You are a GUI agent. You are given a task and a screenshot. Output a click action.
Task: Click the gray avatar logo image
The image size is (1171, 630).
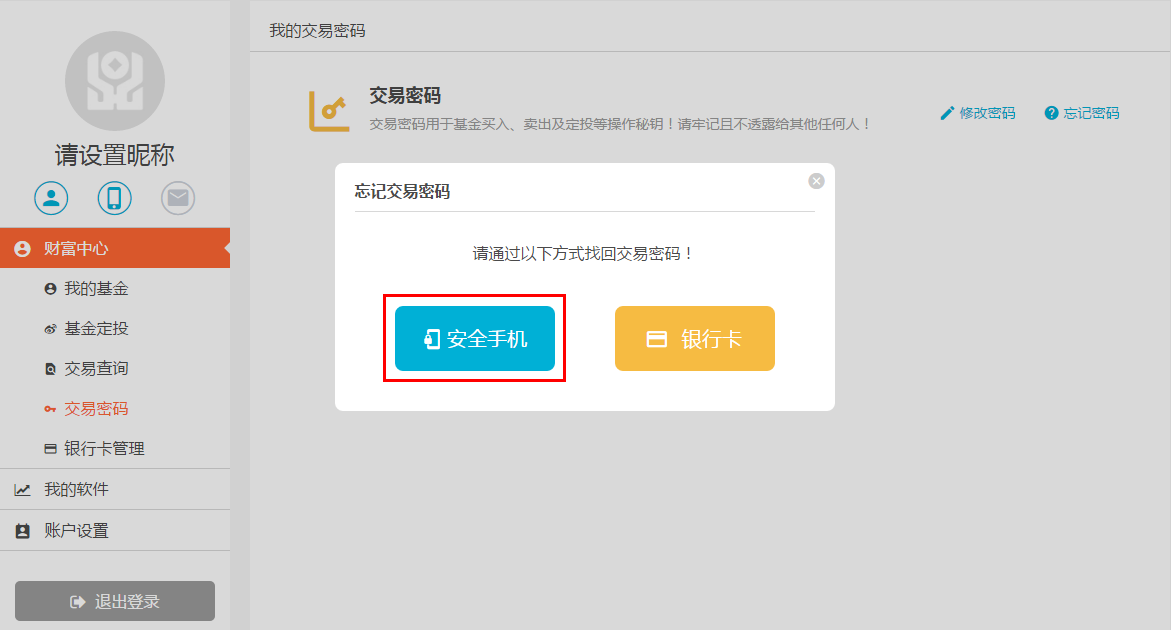(115, 81)
